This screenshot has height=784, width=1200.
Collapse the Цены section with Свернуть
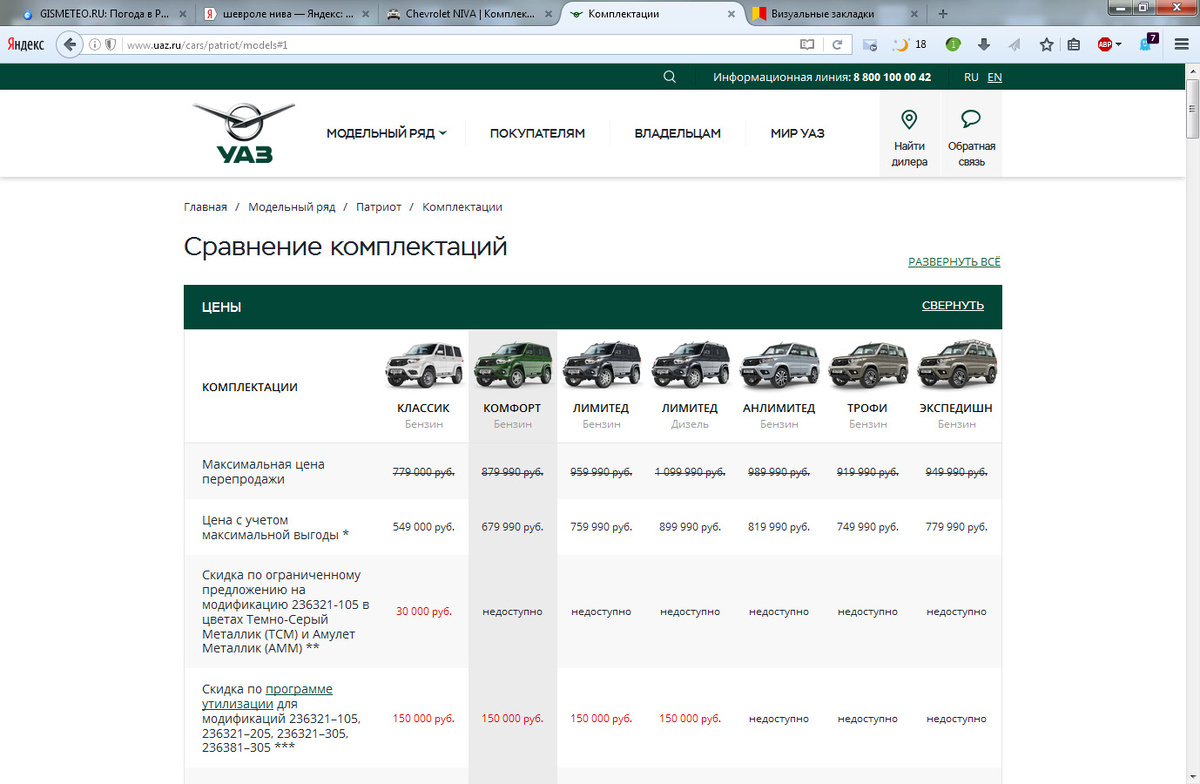tap(953, 306)
